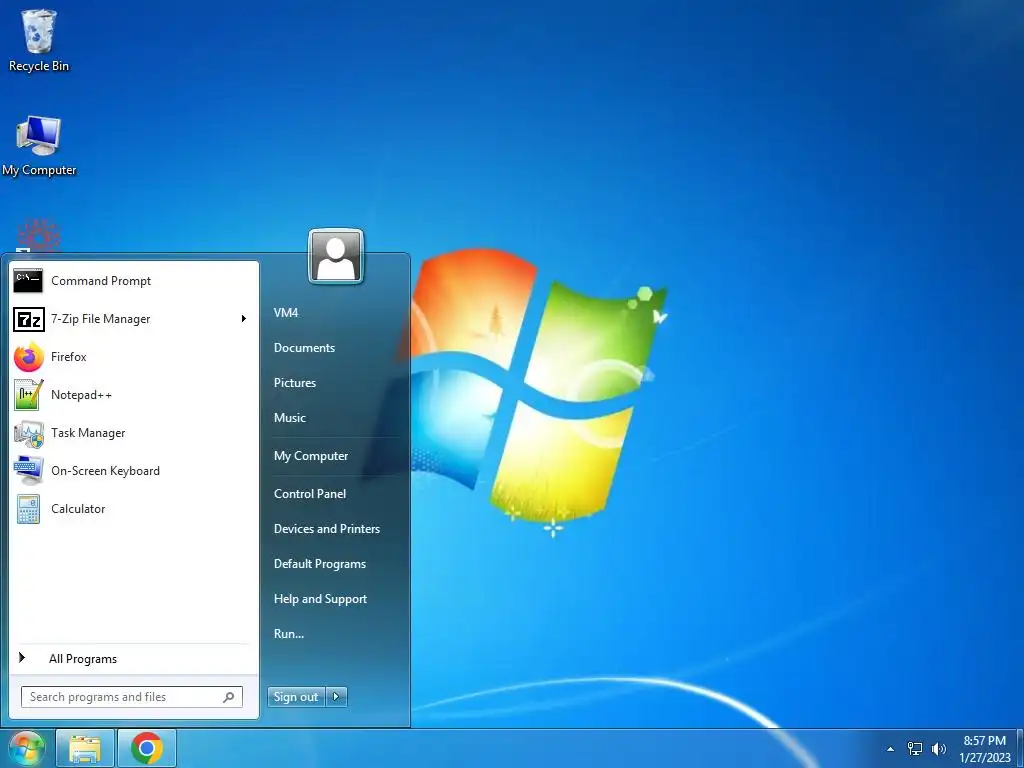Click the network tray icon
Viewport: 1024px width, 768px height.
[x=915, y=749]
